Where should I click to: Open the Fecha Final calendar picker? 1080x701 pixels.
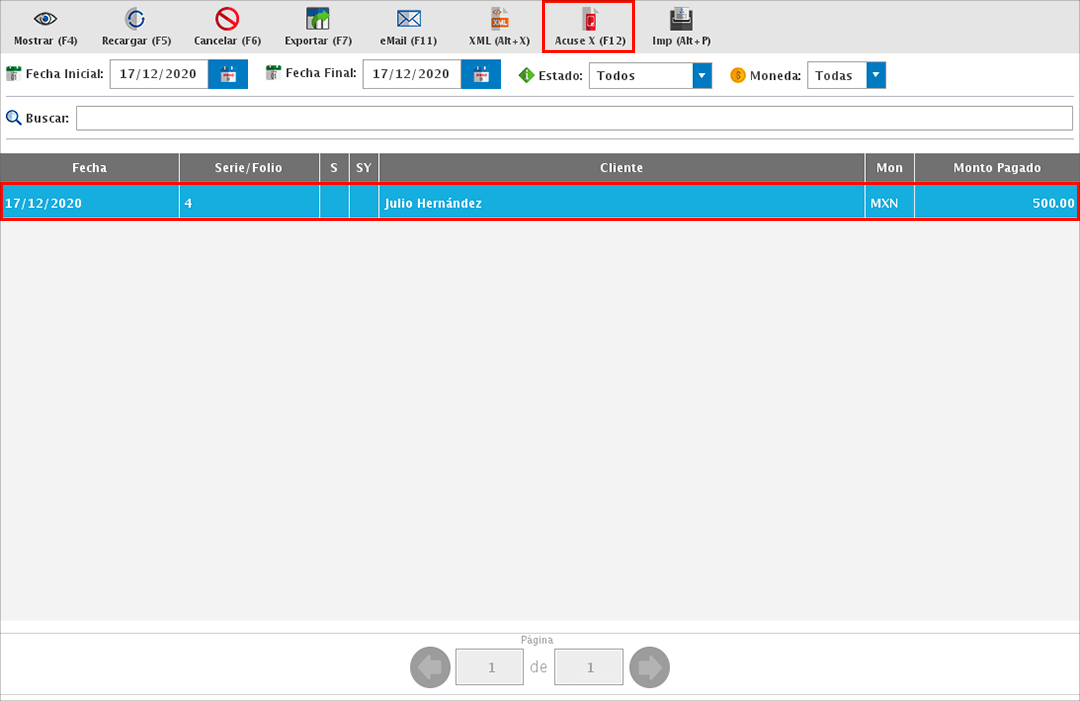[x=481, y=75]
